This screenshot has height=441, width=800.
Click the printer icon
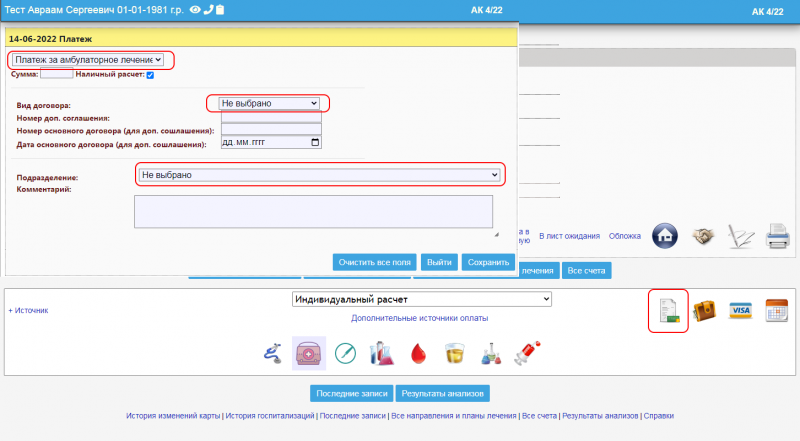(x=778, y=236)
